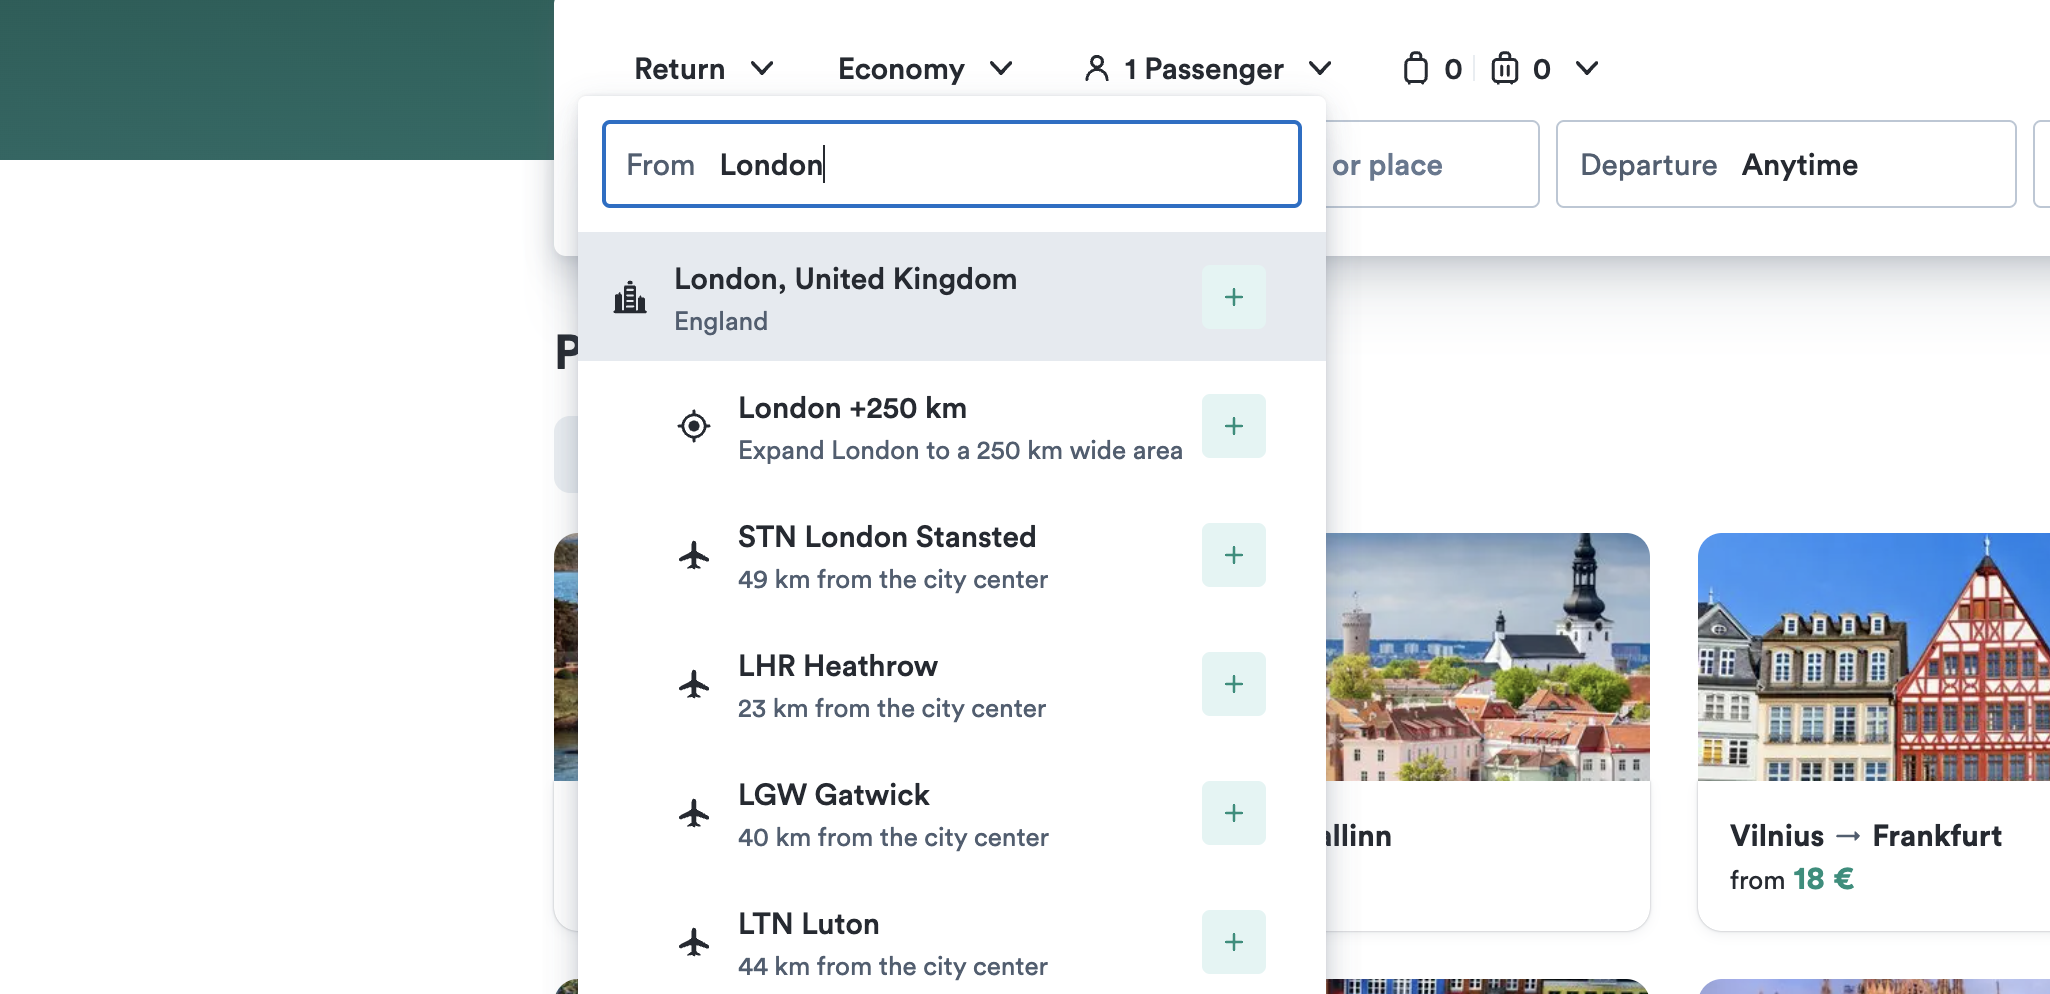Click the cabin baggage icon
The image size is (2050, 994).
[x=1415, y=68]
